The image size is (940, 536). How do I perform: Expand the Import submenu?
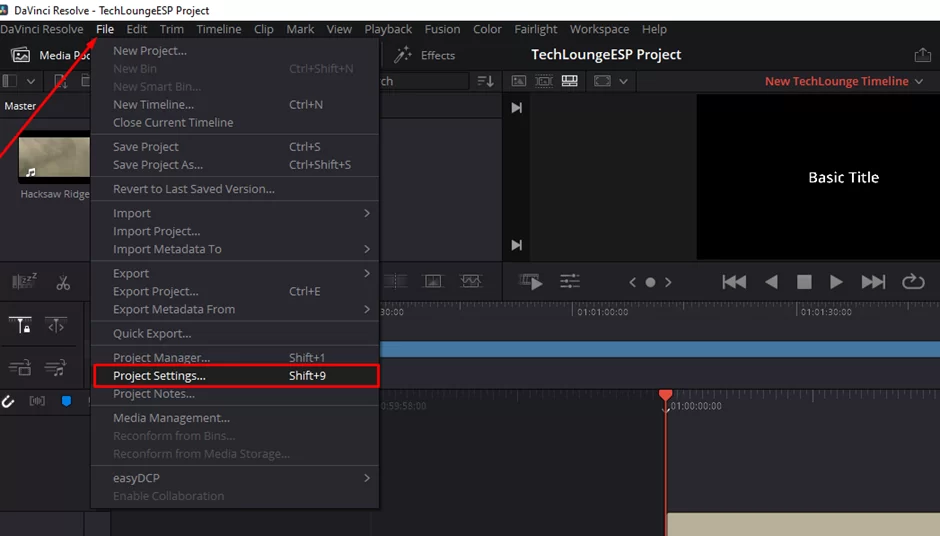point(235,213)
